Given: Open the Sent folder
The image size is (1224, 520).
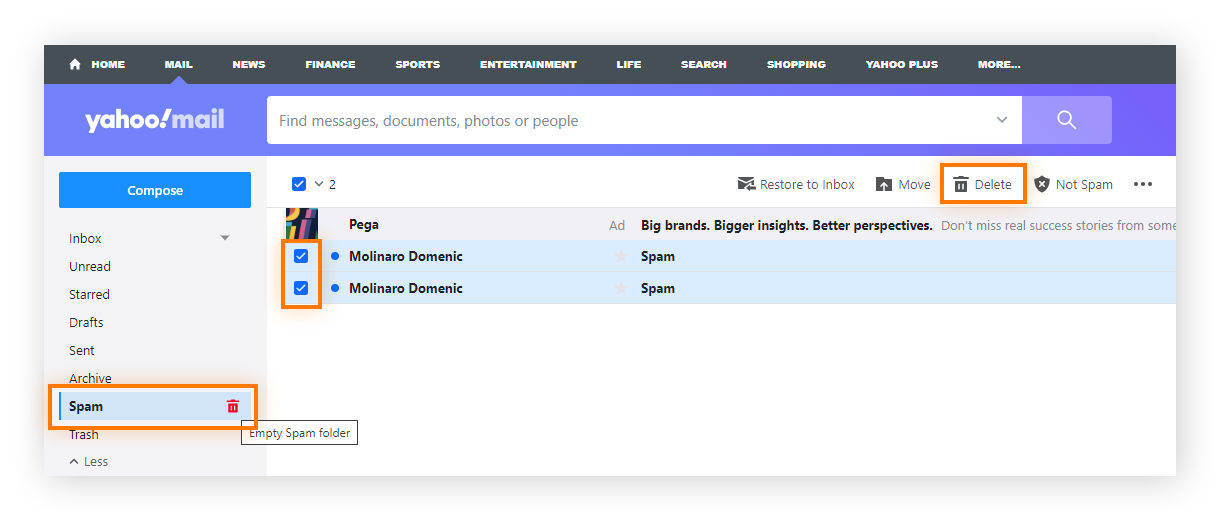Looking at the screenshot, I should point(82,350).
